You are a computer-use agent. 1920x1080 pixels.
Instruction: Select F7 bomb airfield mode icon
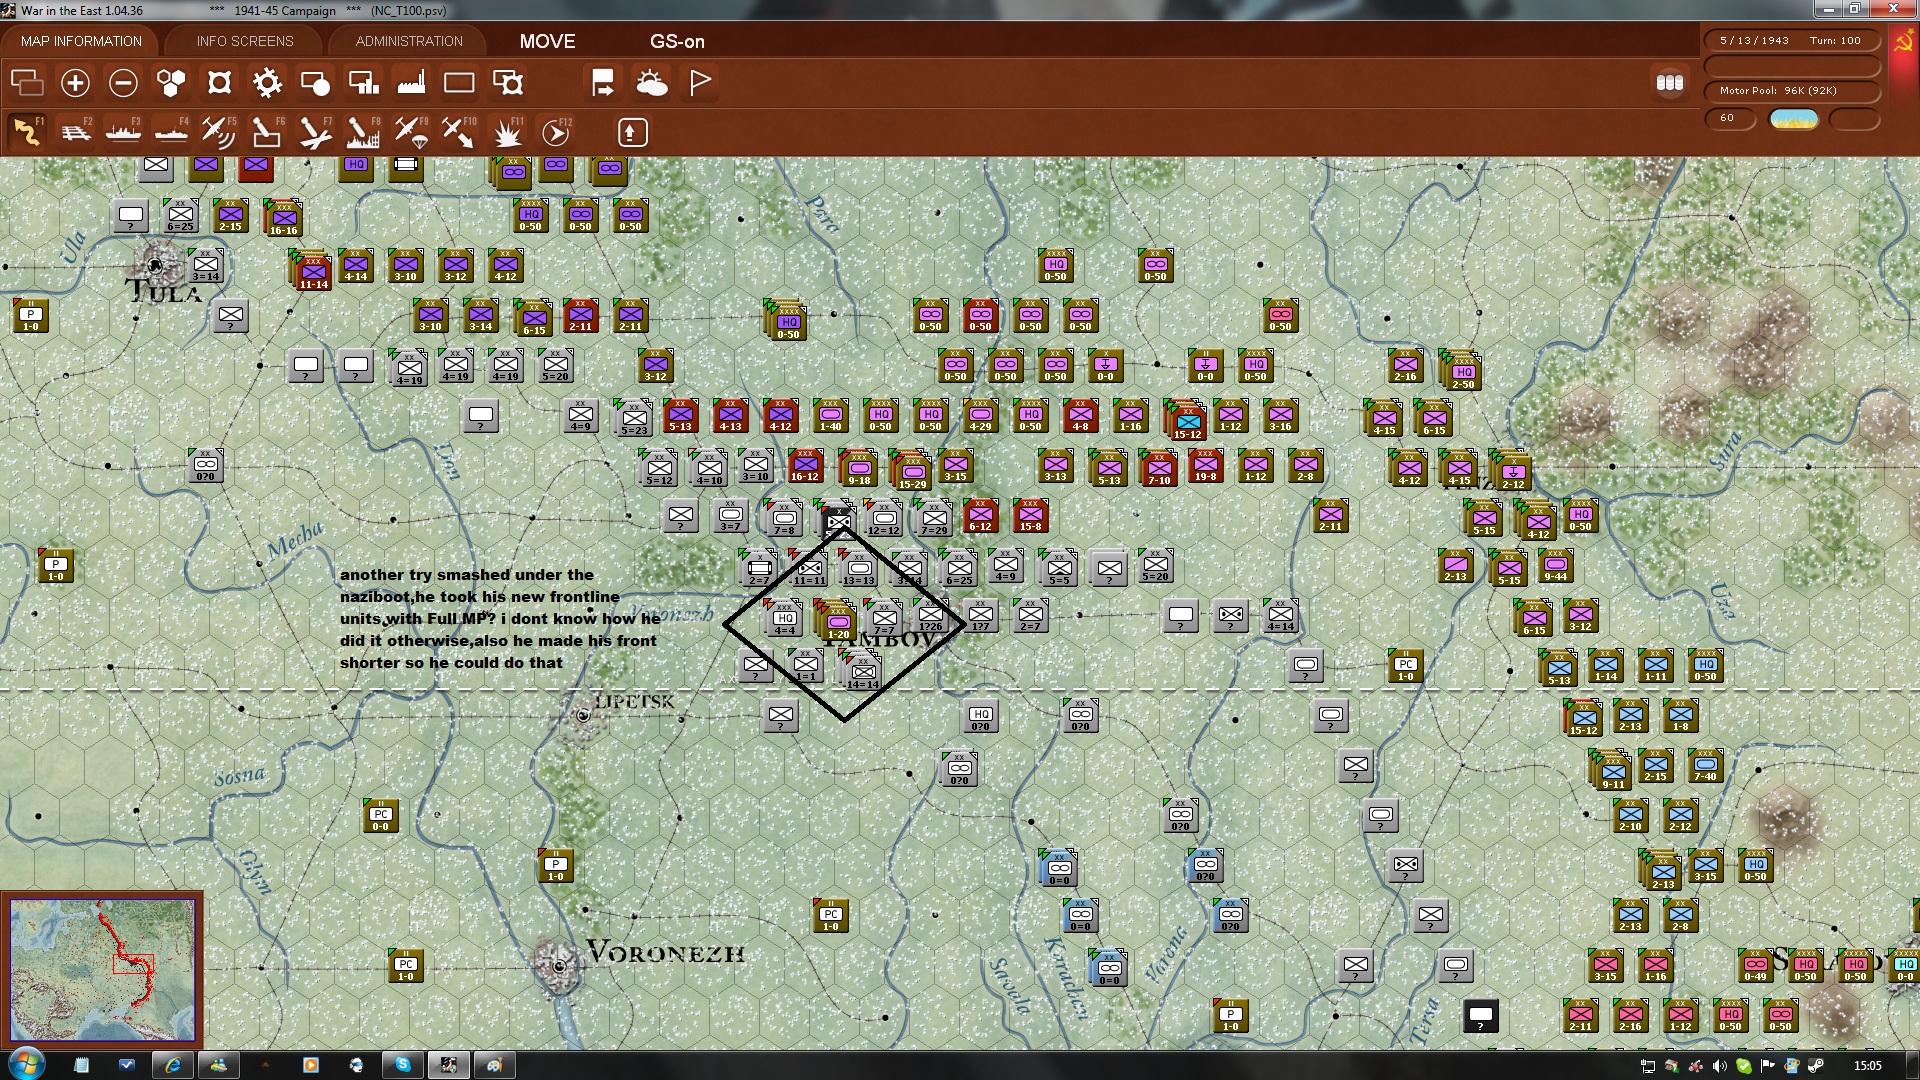(315, 132)
